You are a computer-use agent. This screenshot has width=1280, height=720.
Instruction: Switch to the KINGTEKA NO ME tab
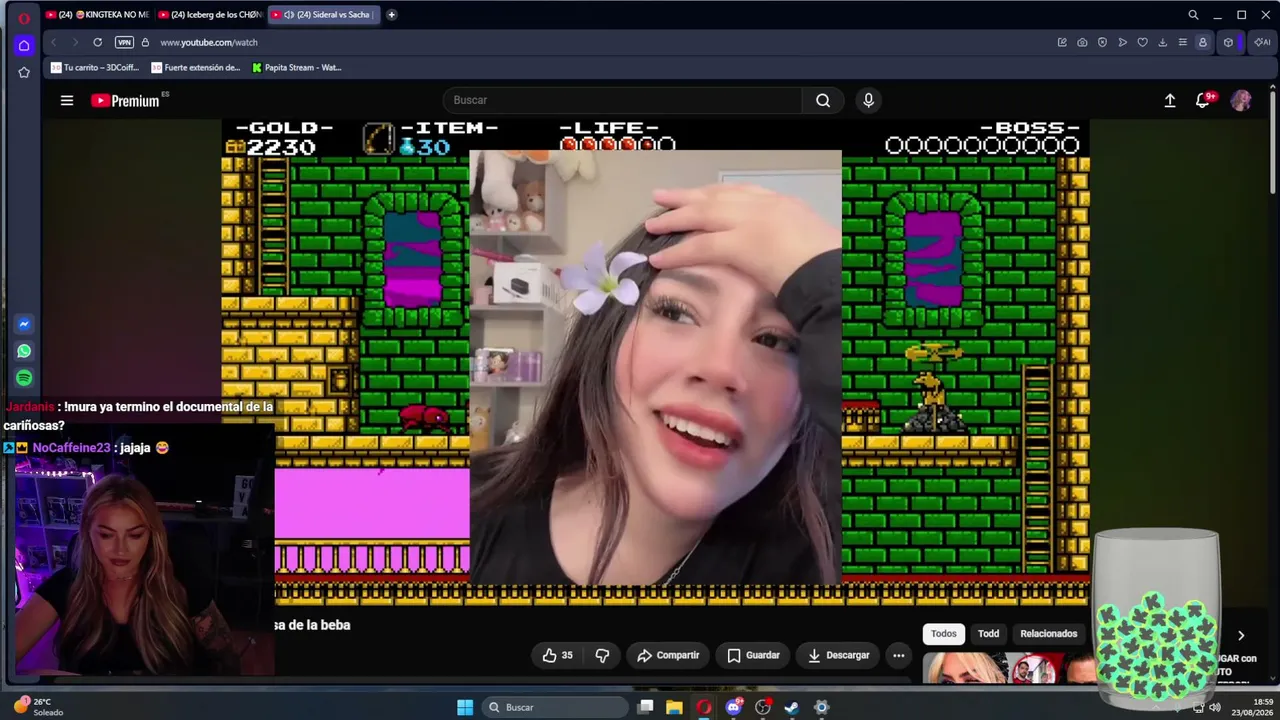(97, 15)
